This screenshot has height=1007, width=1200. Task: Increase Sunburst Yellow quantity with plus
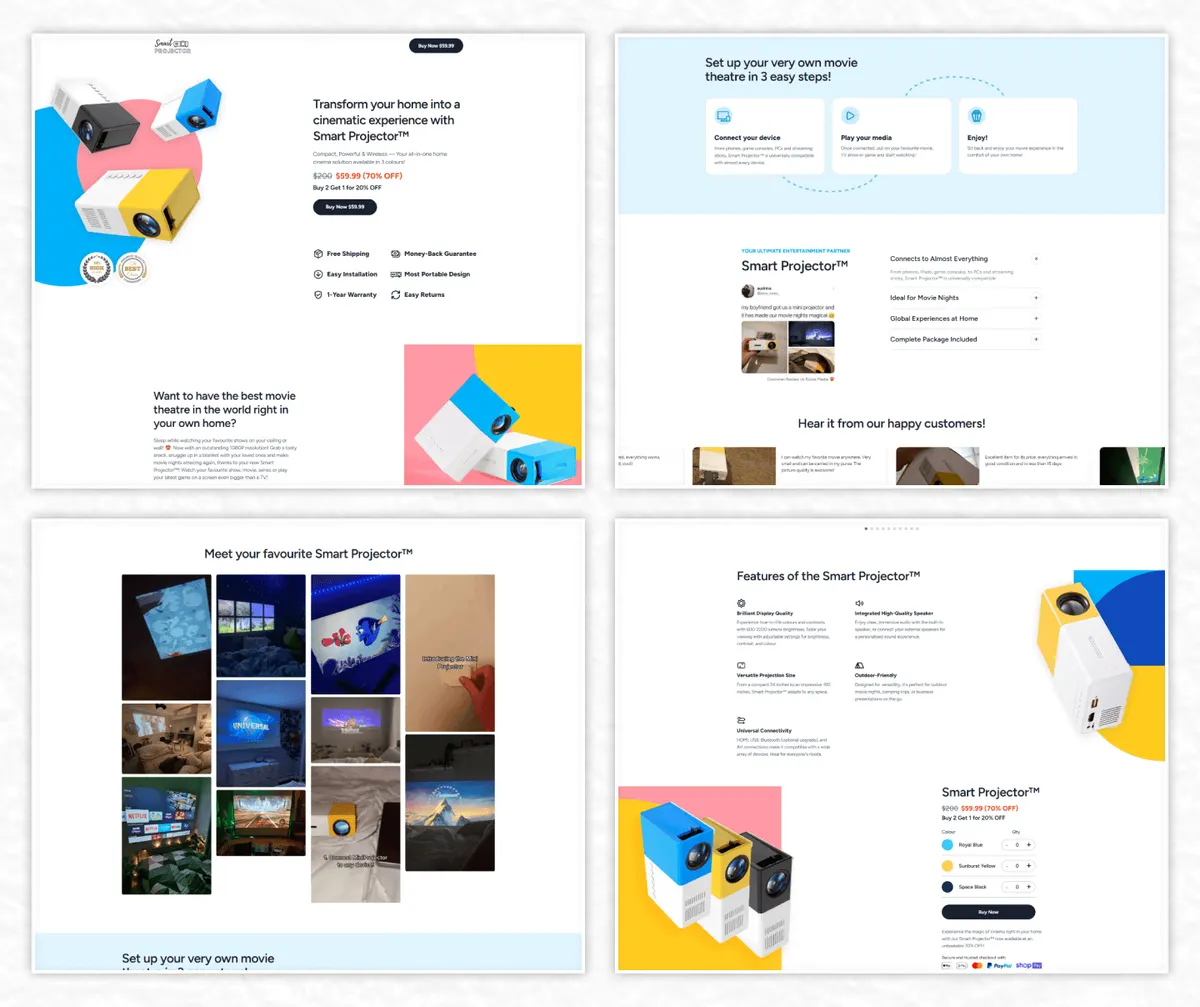click(x=1029, y=866)
